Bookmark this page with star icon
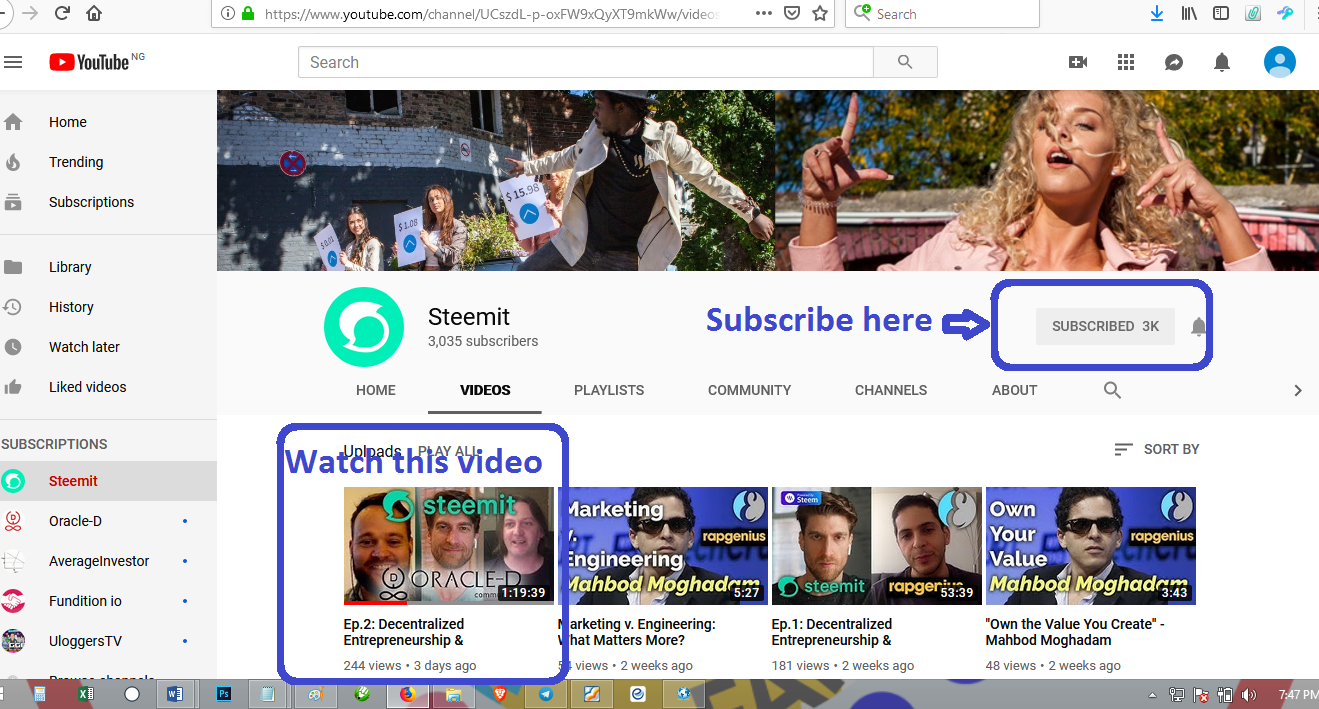The width and height of the screenshot is (1319, 709). click(821, 14)
